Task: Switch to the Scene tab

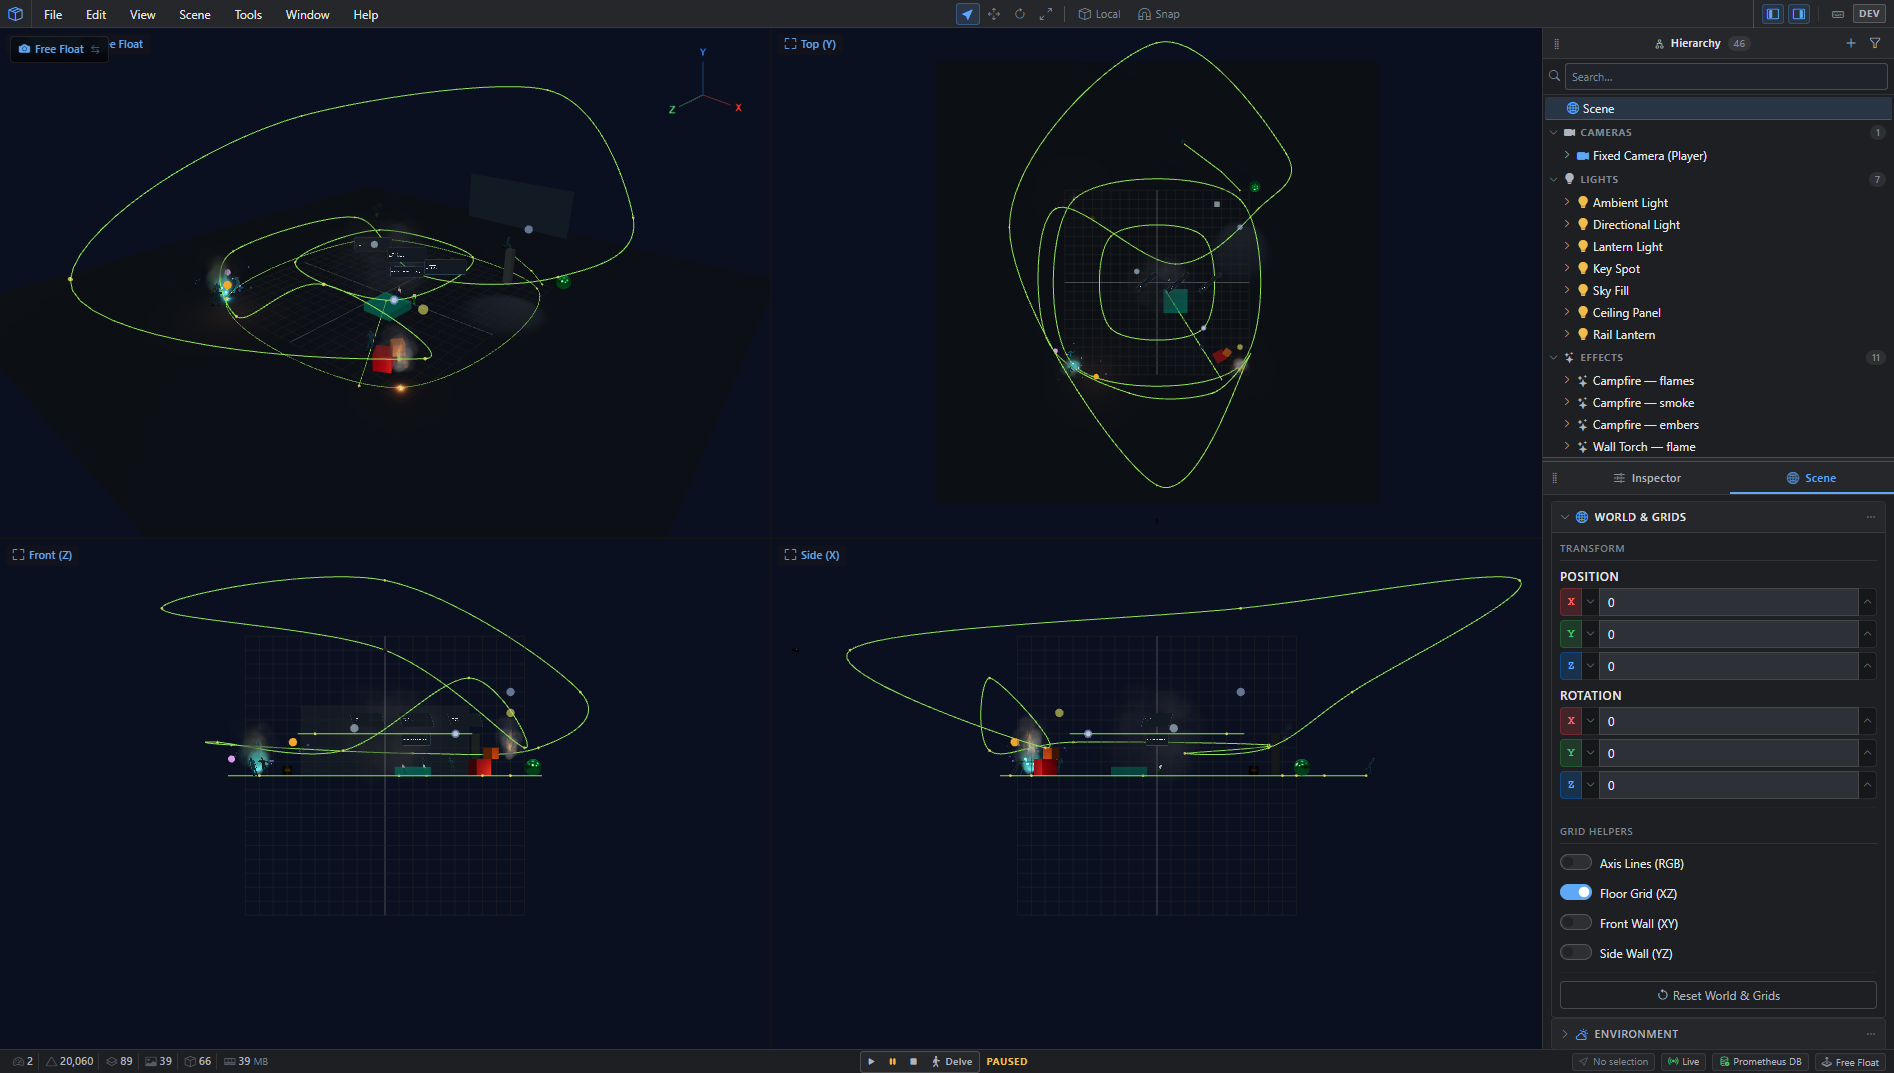Action: coord(1811,478)
